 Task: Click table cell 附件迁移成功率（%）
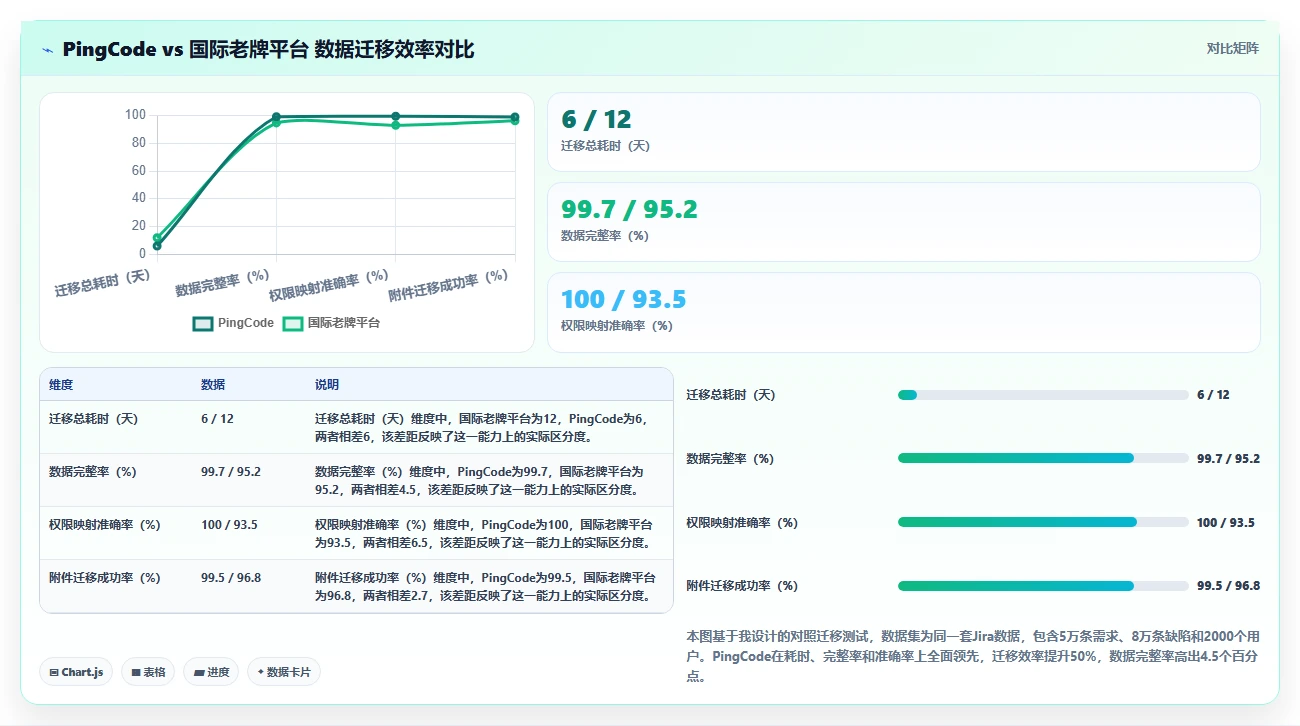coord(105,578)
